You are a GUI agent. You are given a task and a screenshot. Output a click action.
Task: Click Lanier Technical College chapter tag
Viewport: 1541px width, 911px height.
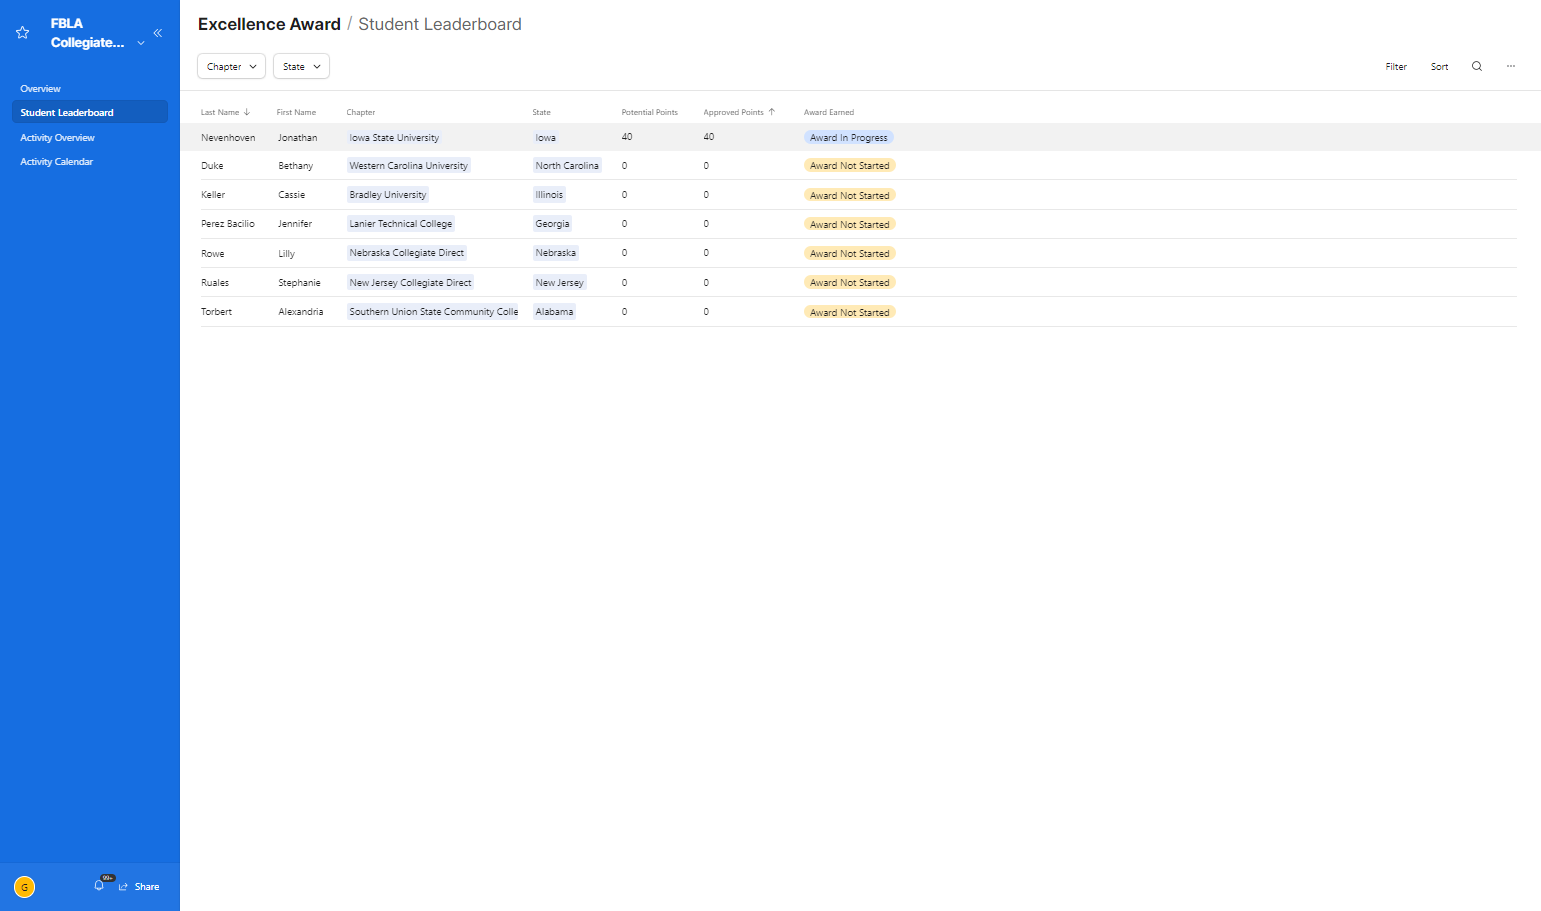[x=400, y=224]
